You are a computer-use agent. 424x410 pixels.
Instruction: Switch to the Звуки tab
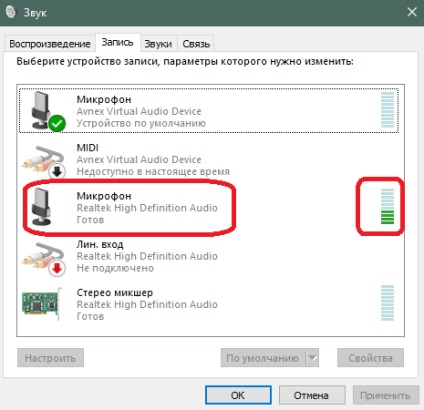coord(158,44)
